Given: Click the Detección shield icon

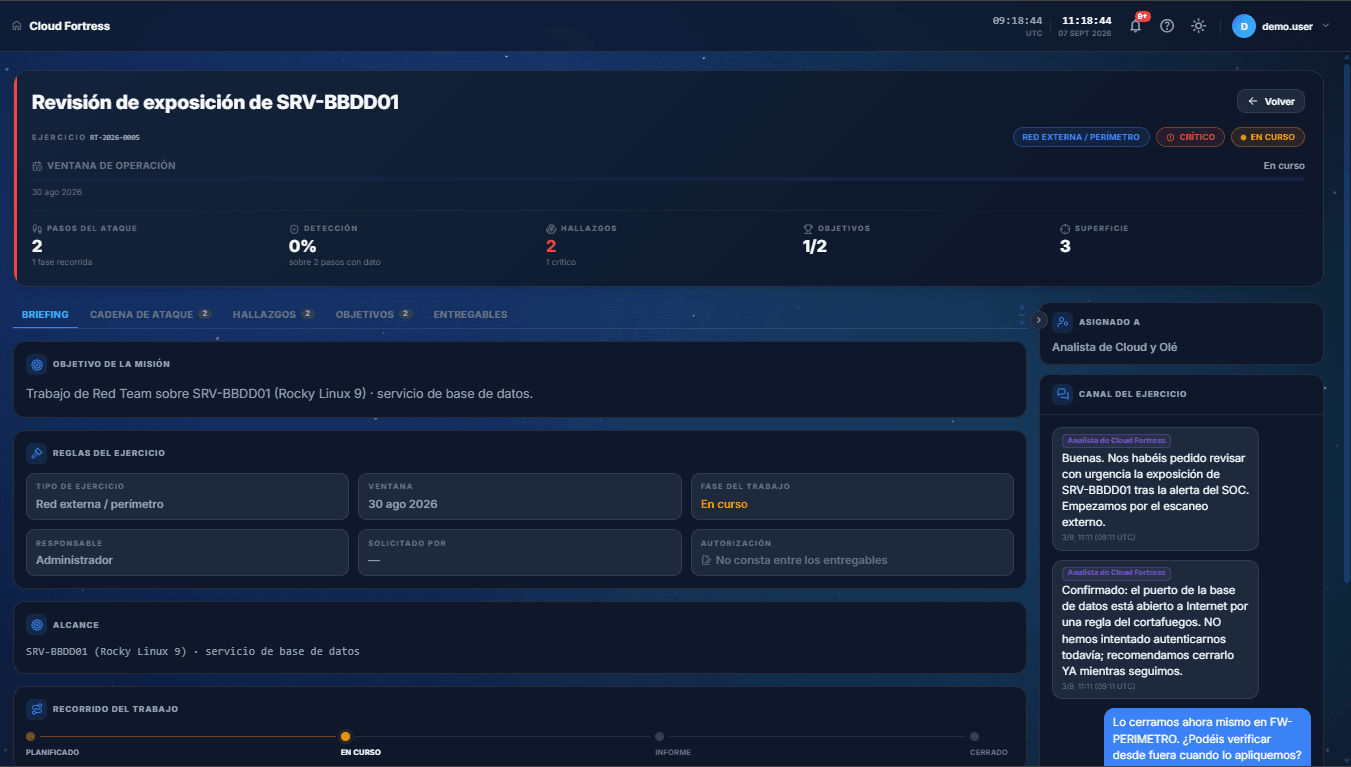Looking at the screenshot, I should coord(294,228).
